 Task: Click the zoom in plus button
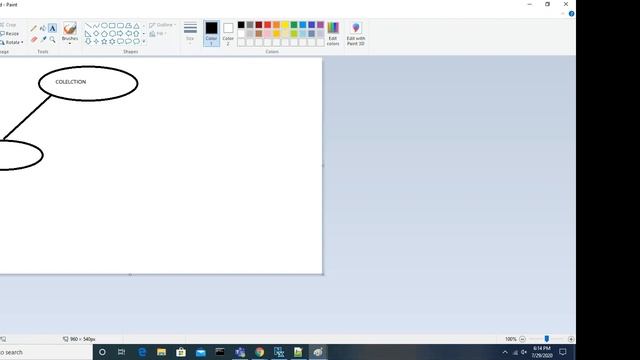[571, 339]
